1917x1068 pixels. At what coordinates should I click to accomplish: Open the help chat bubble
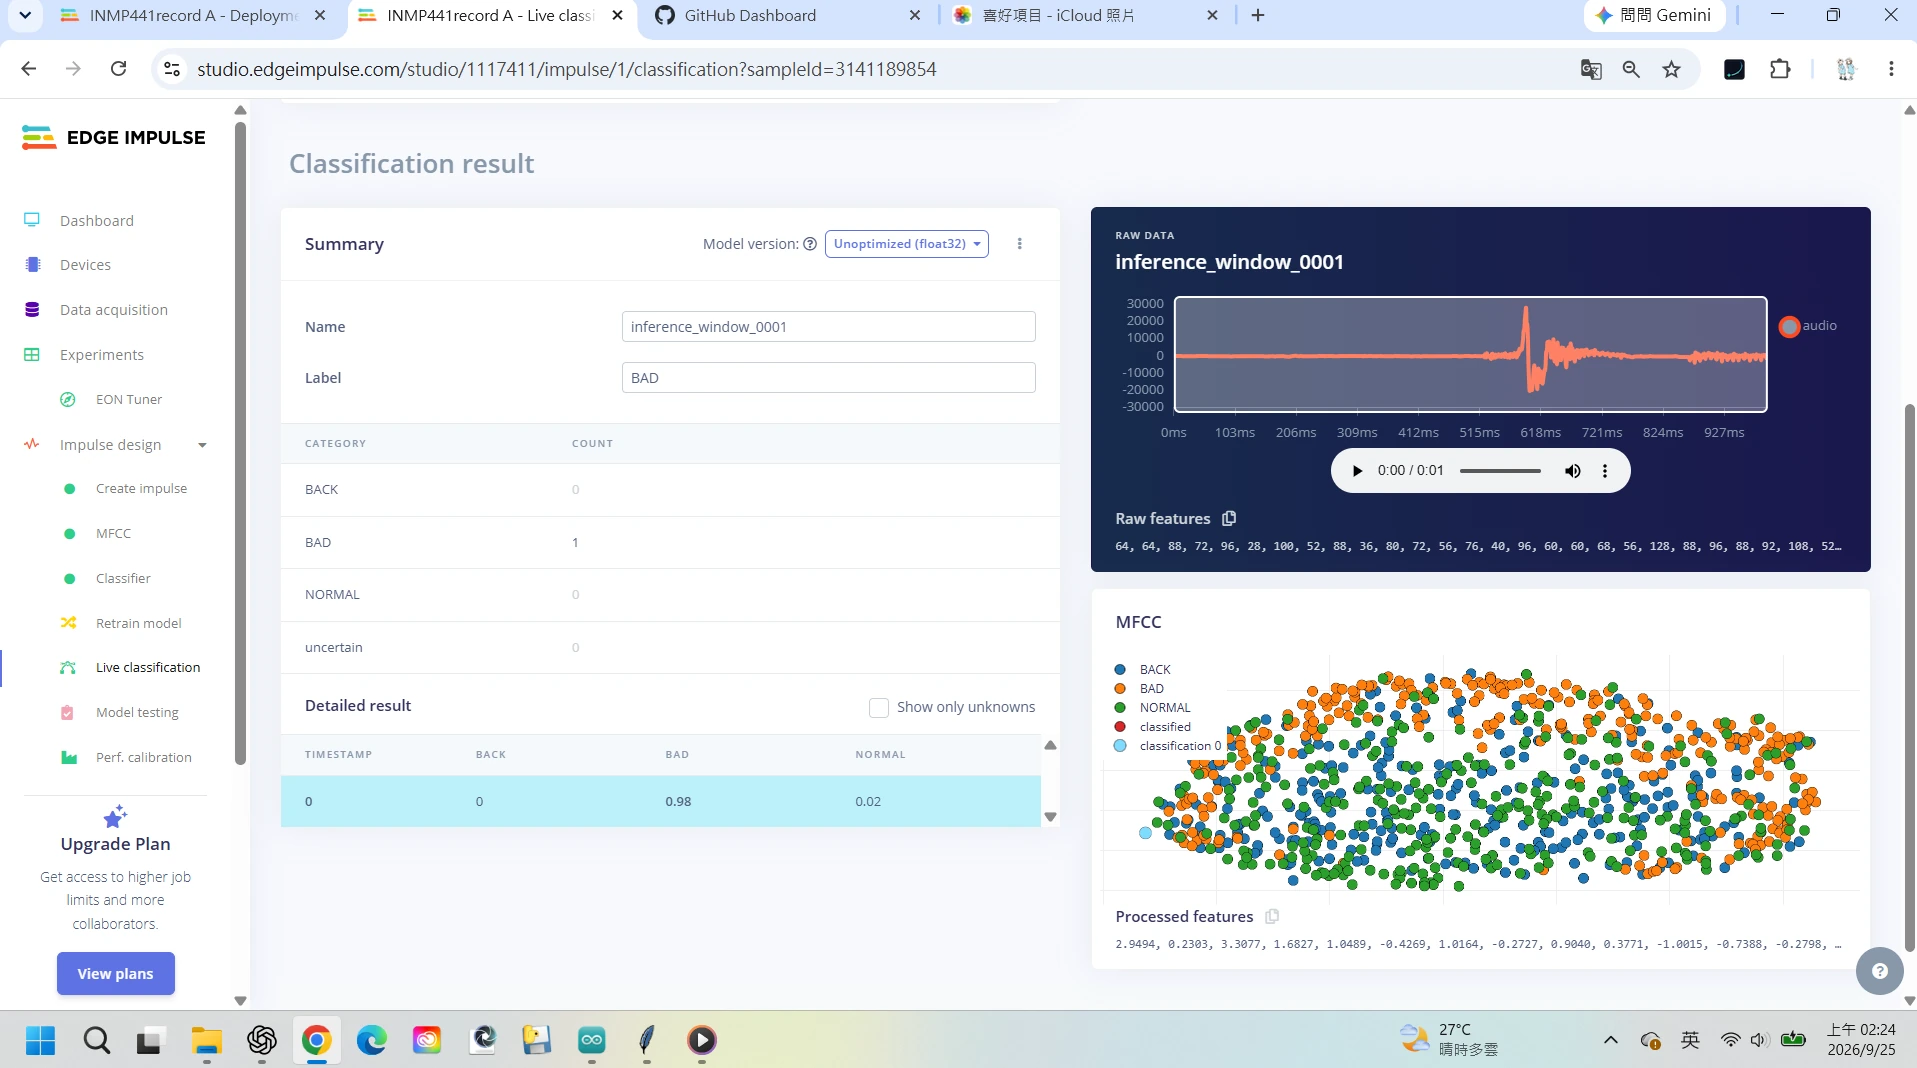(1879, 971)
